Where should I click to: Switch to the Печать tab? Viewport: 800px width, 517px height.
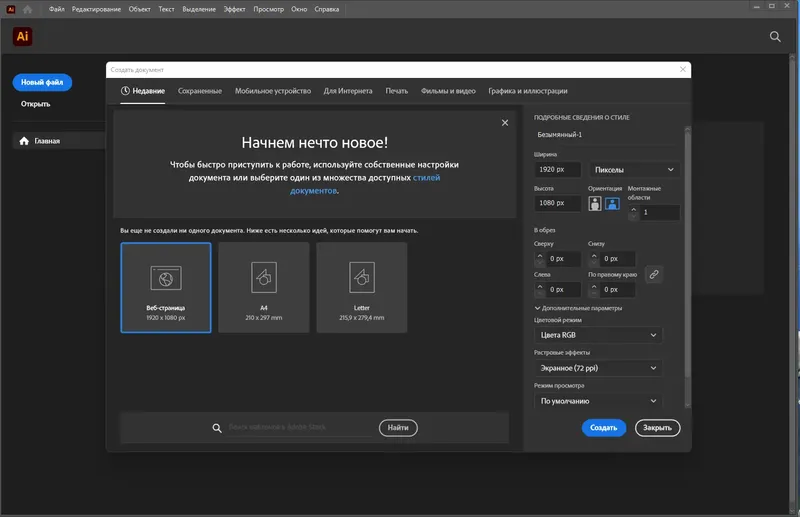(396, 91)
